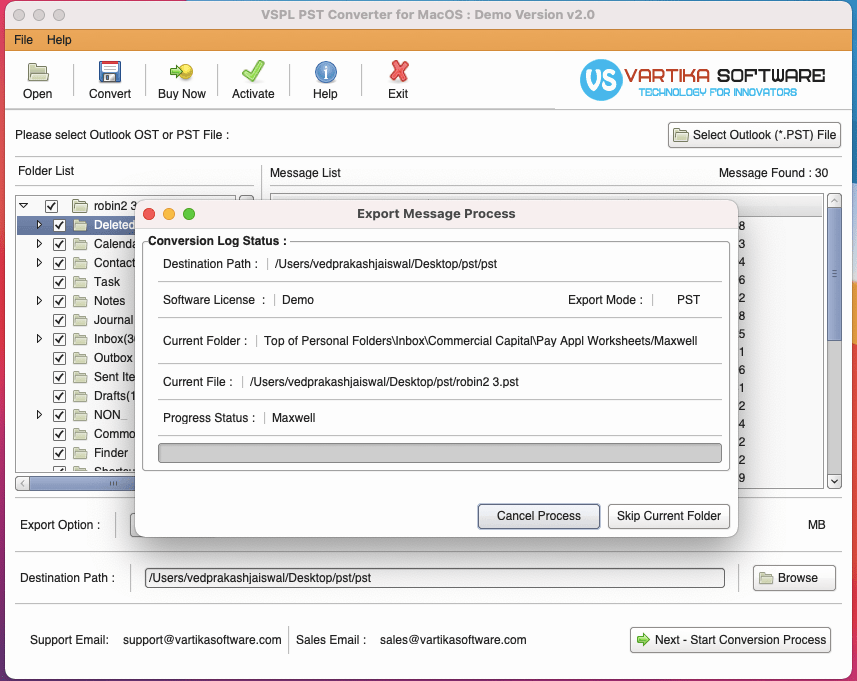Click the Destination Path input field
857x681 pixels.
435,578
